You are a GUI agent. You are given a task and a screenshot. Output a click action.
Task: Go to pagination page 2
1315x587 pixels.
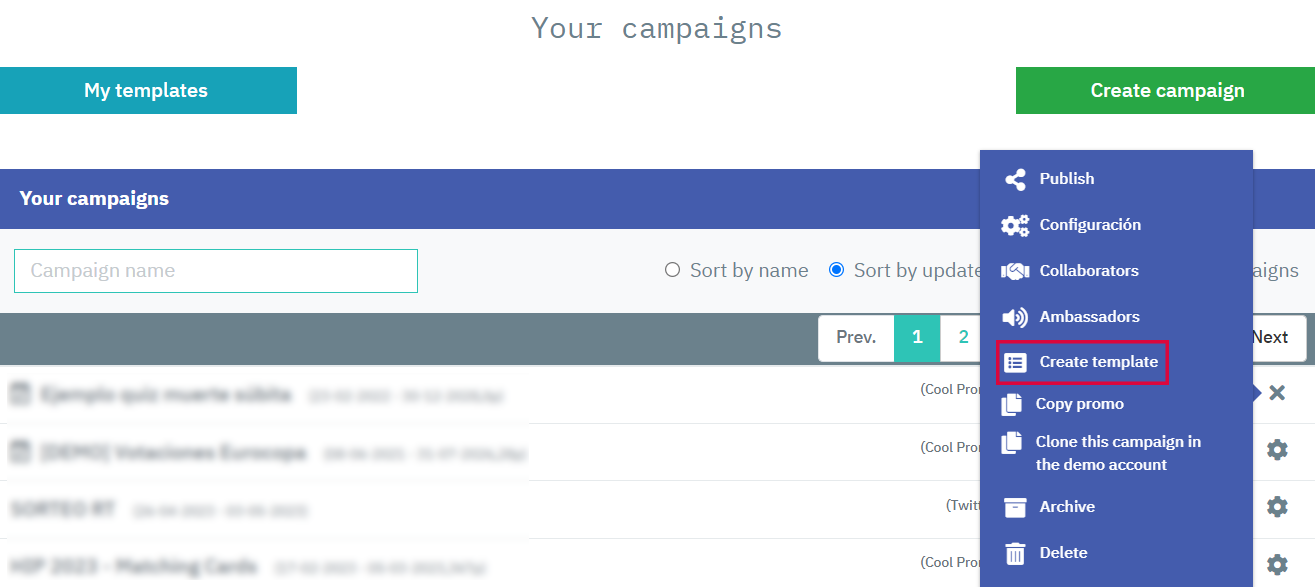963,337
